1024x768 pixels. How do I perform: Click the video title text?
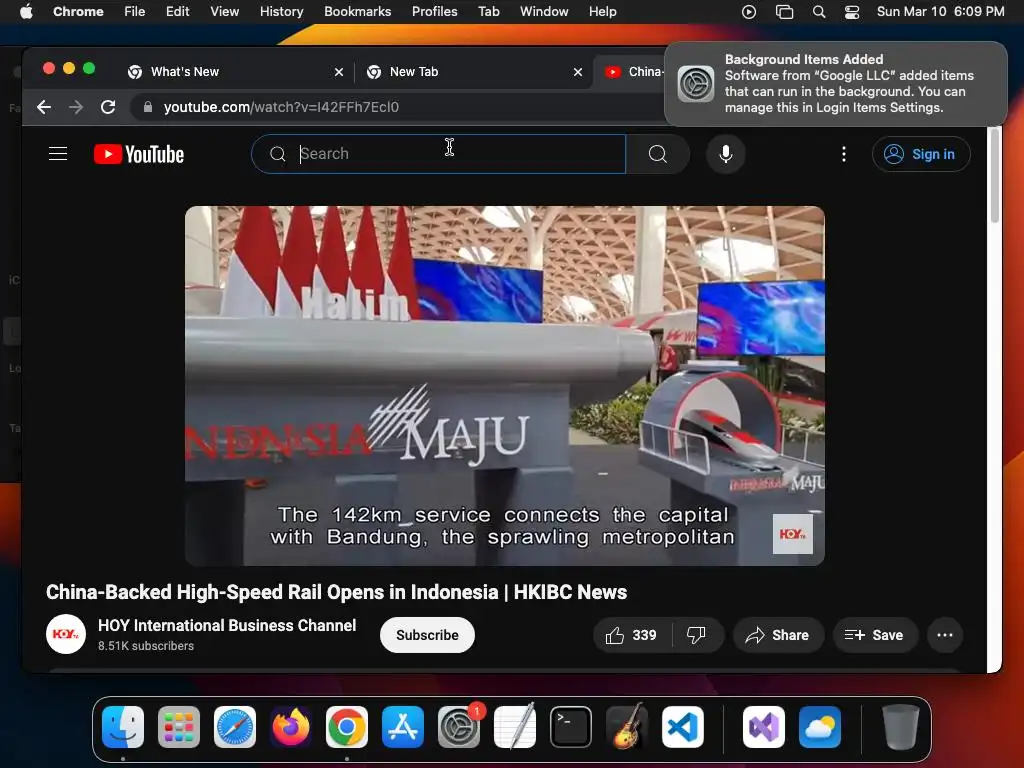[x=336, y=592]
